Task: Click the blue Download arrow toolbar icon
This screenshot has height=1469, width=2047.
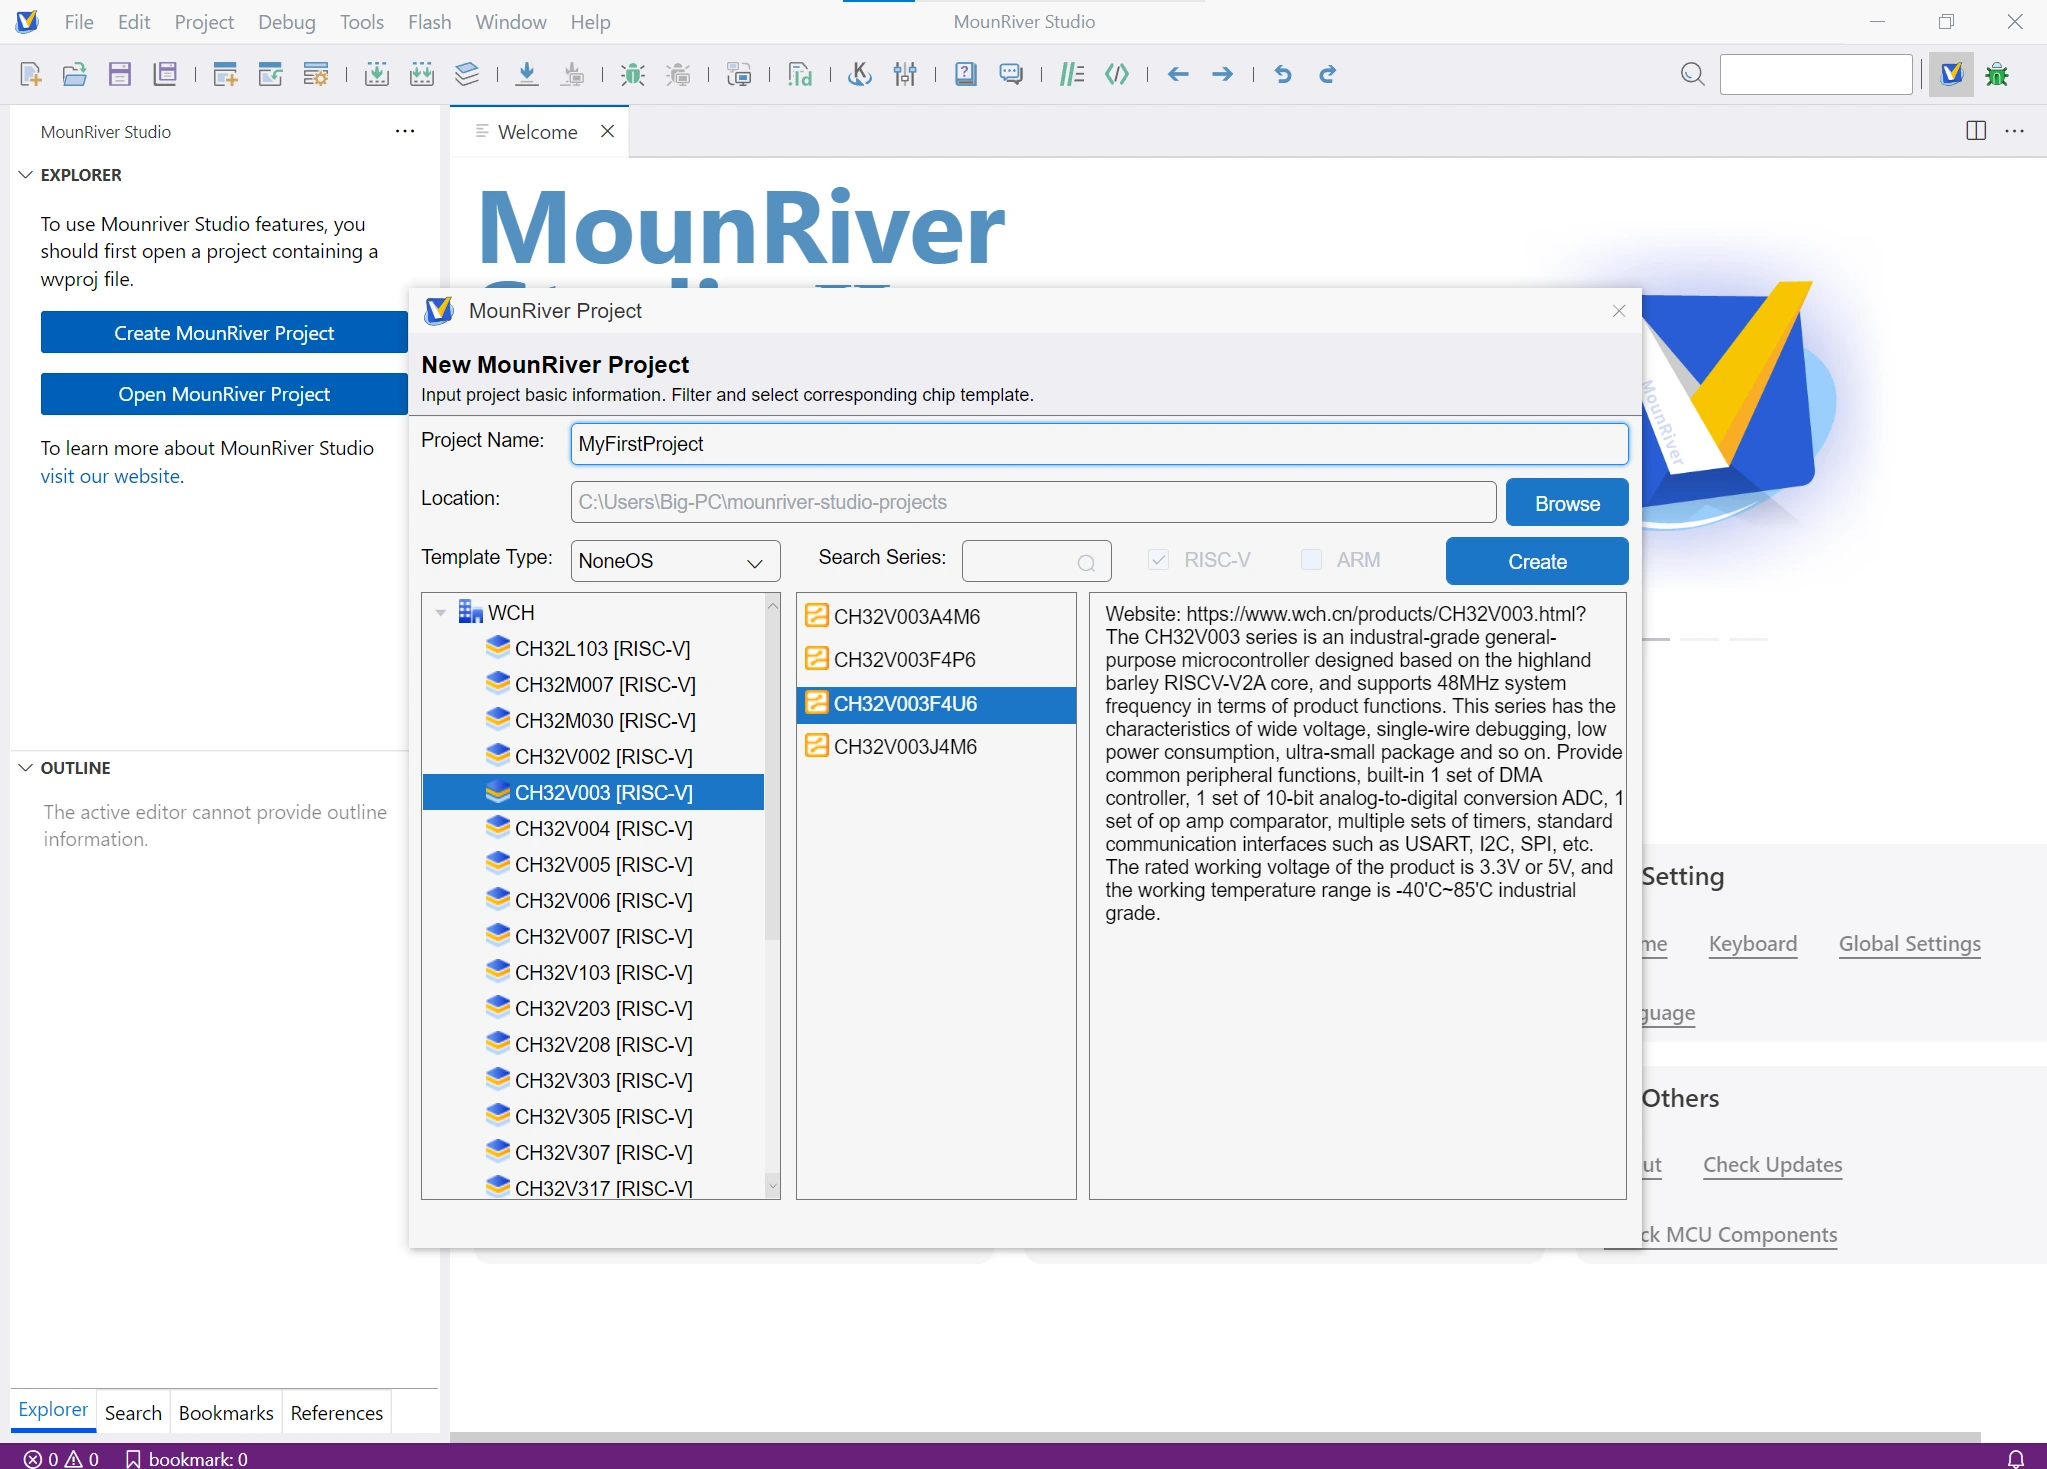Action: tap(527, 74)
